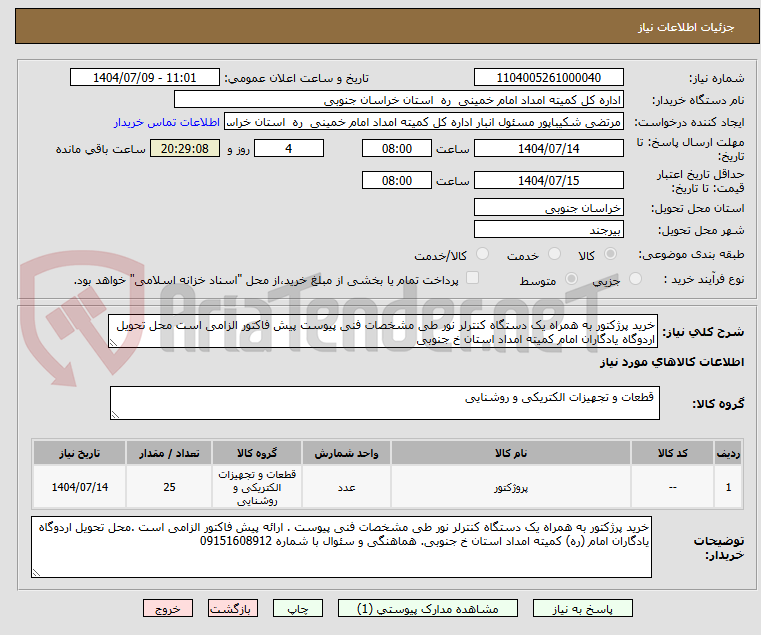The height and width of the screenshot is (635, 761).
Task: Click the عدد unit cell
Action: [346, 487]
